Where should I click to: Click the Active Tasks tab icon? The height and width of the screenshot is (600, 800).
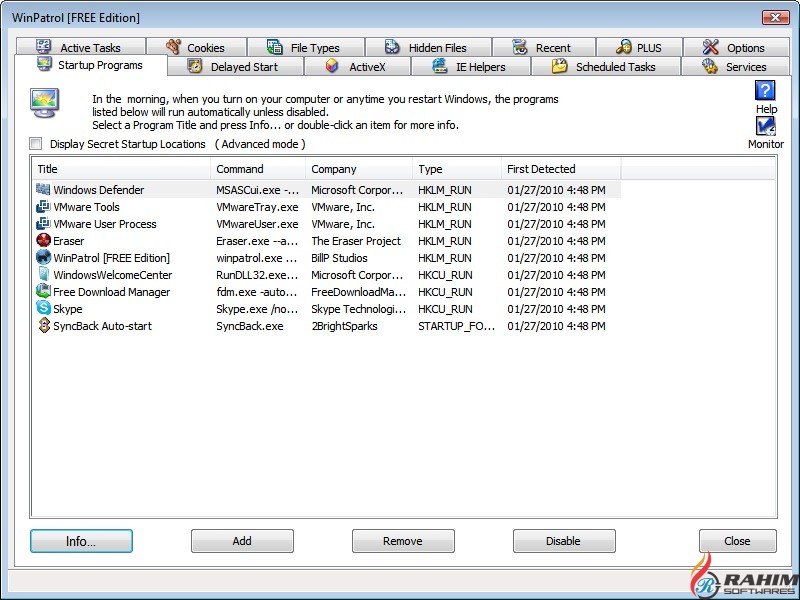(43, 47)
